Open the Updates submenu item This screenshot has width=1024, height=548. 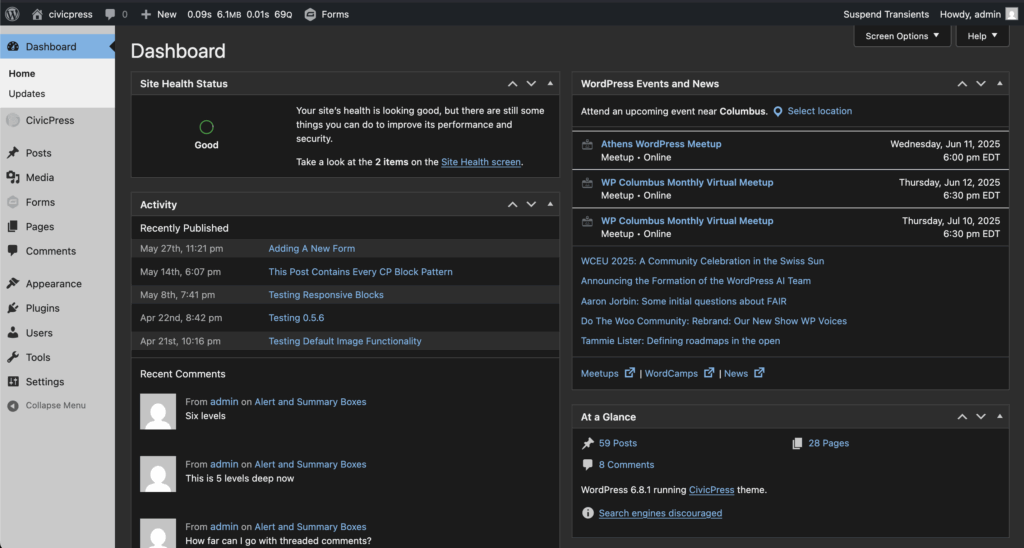pyautogui.click(x=27, y=93)
